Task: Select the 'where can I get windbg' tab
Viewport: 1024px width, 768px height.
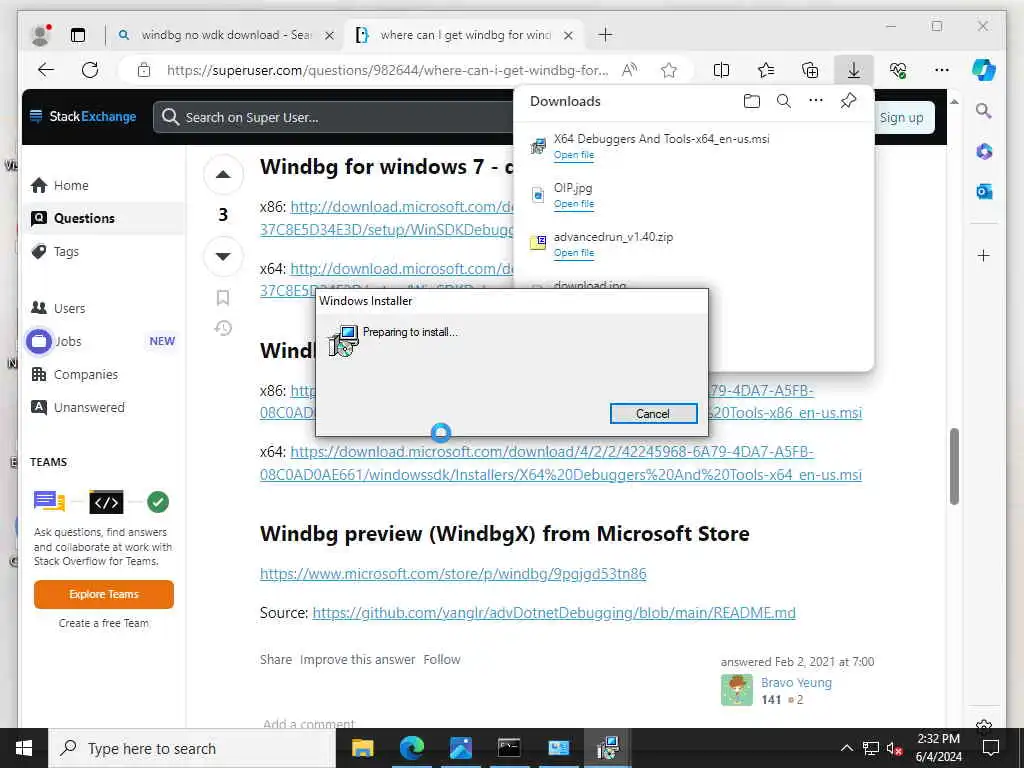Action: tap(464, 35)
